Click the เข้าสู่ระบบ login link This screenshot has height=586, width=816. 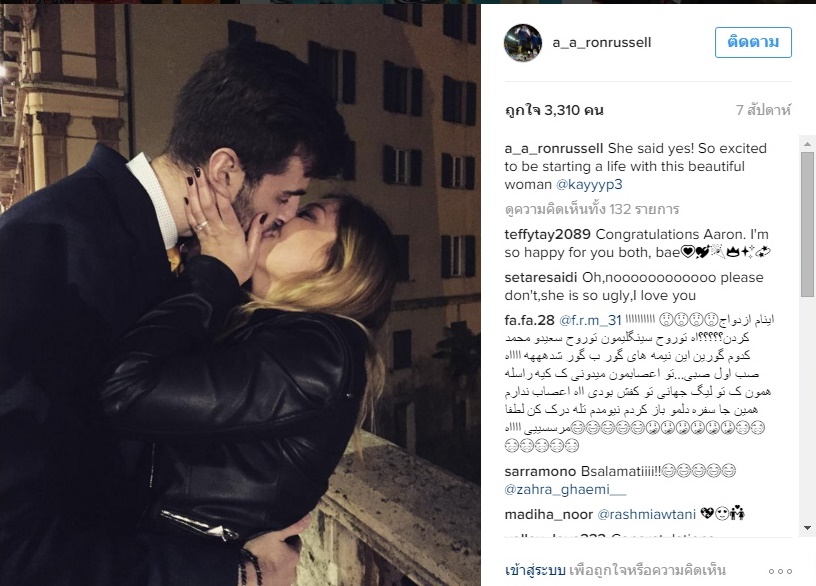coord(535,570)
